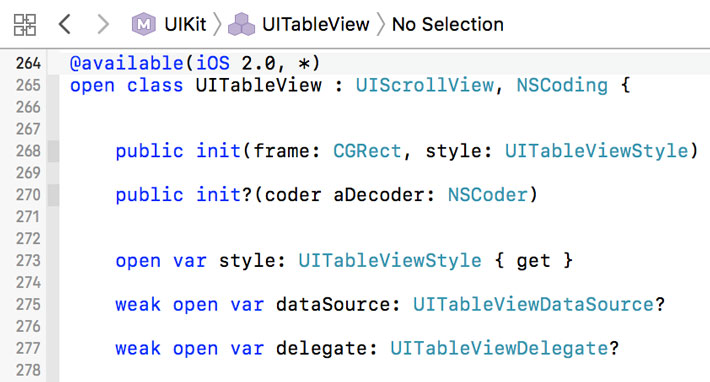Click CGRect in init signature
710x382 pixels.
[x=367, y=151]
